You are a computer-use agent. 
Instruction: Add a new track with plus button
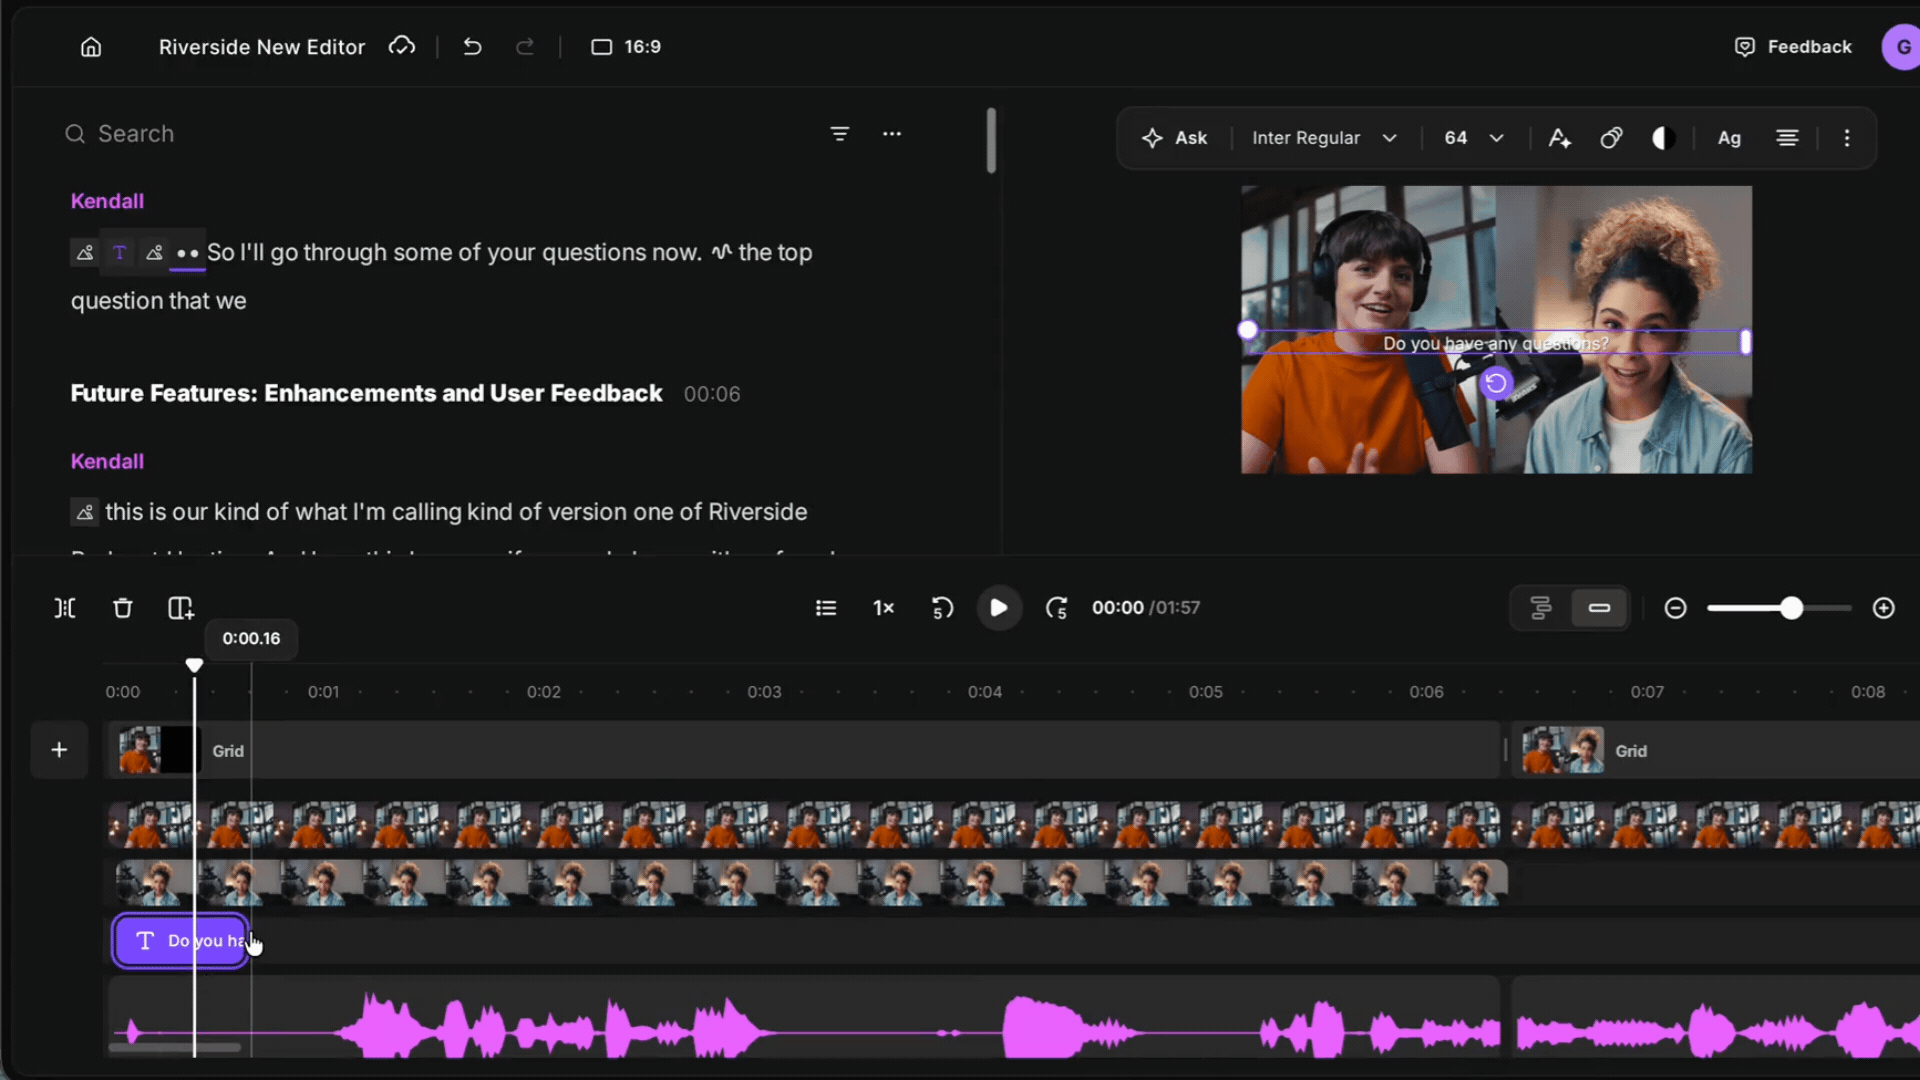click(59, 750)
